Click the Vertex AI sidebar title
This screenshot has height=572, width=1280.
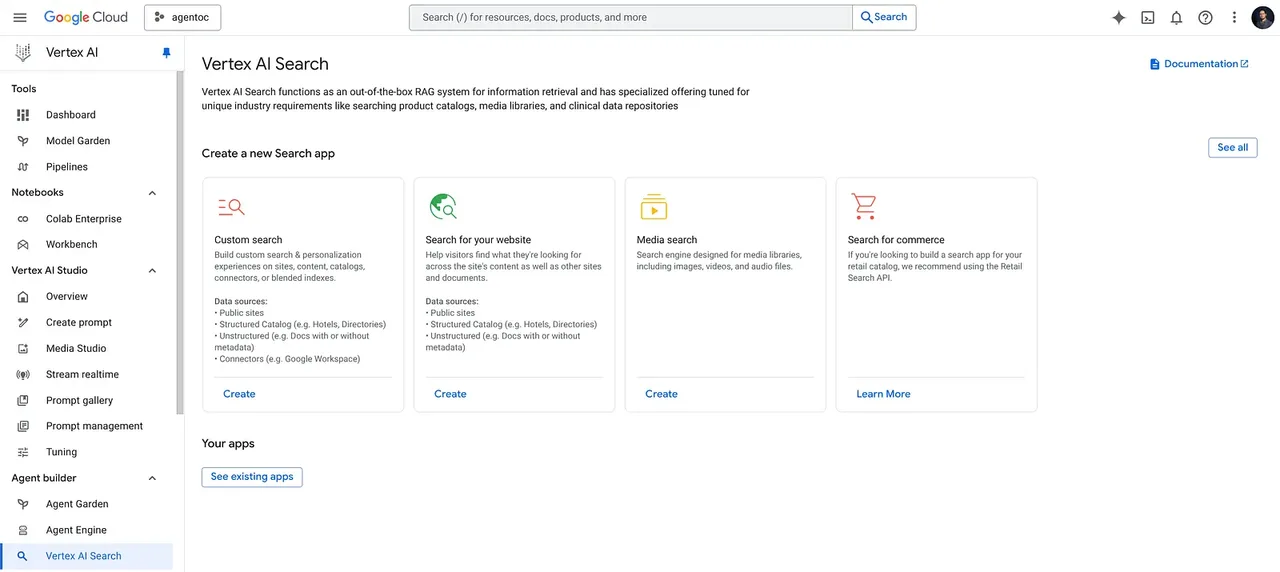[72, 53]
